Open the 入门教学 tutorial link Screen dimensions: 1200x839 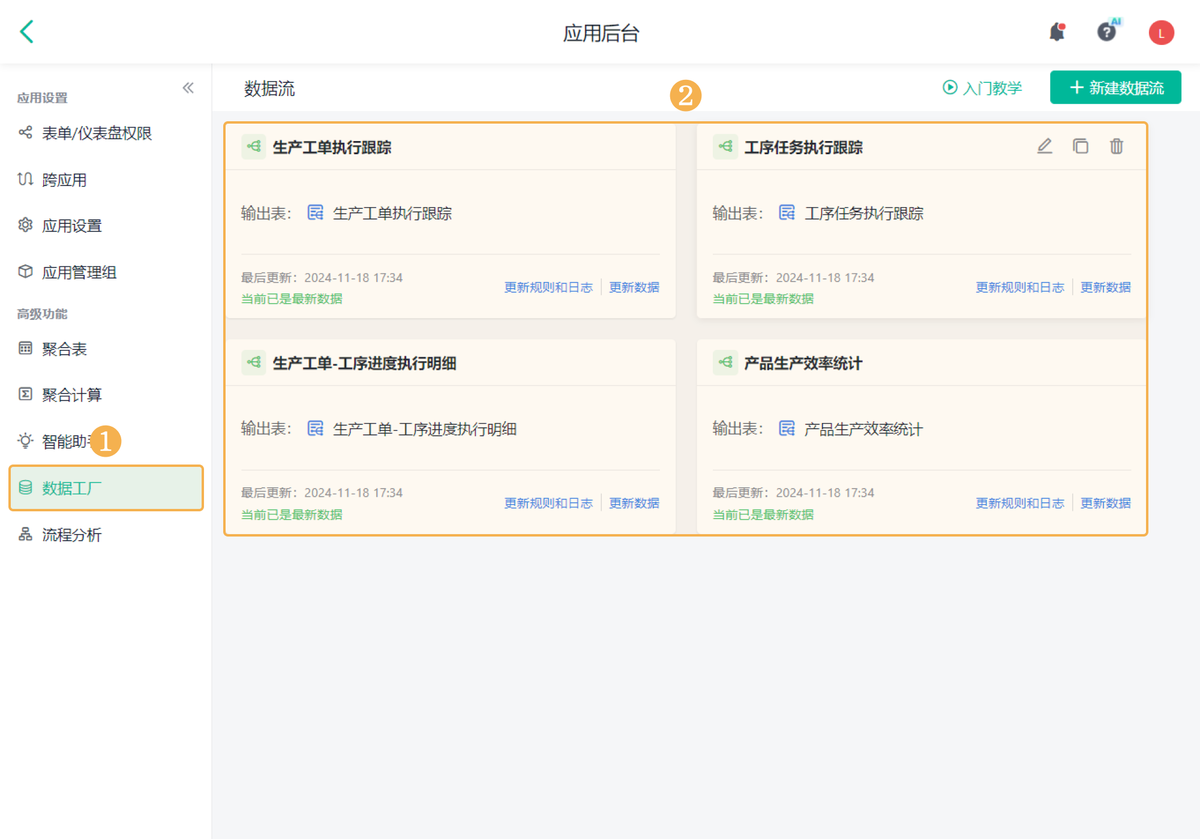pos(982,88)
